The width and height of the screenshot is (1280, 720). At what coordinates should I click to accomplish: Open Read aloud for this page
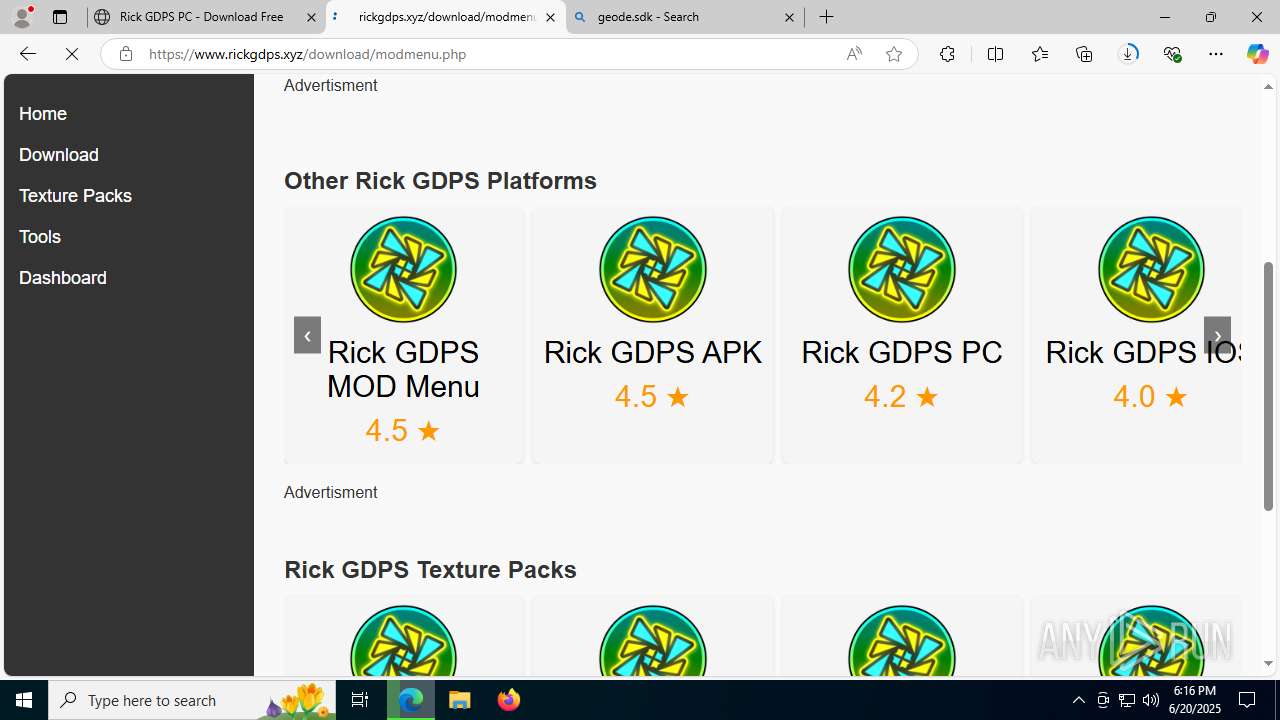(854, 54)
